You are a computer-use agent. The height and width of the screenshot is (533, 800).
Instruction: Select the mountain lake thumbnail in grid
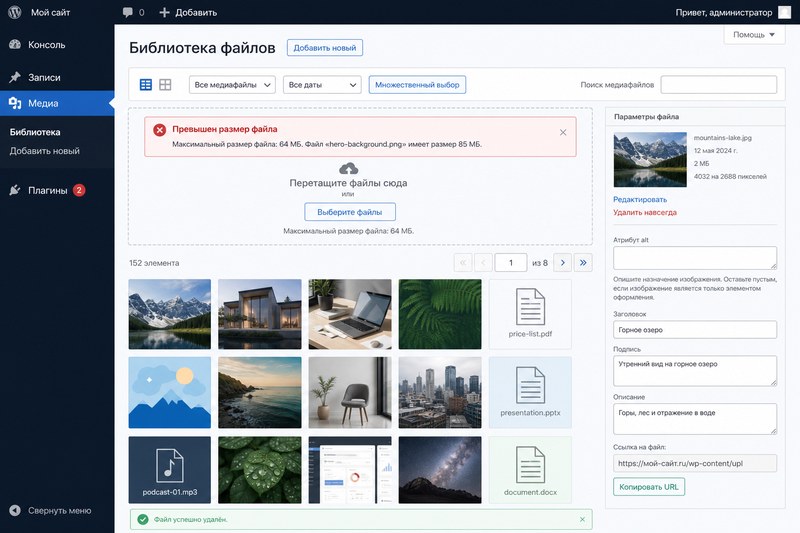point(169,314)
